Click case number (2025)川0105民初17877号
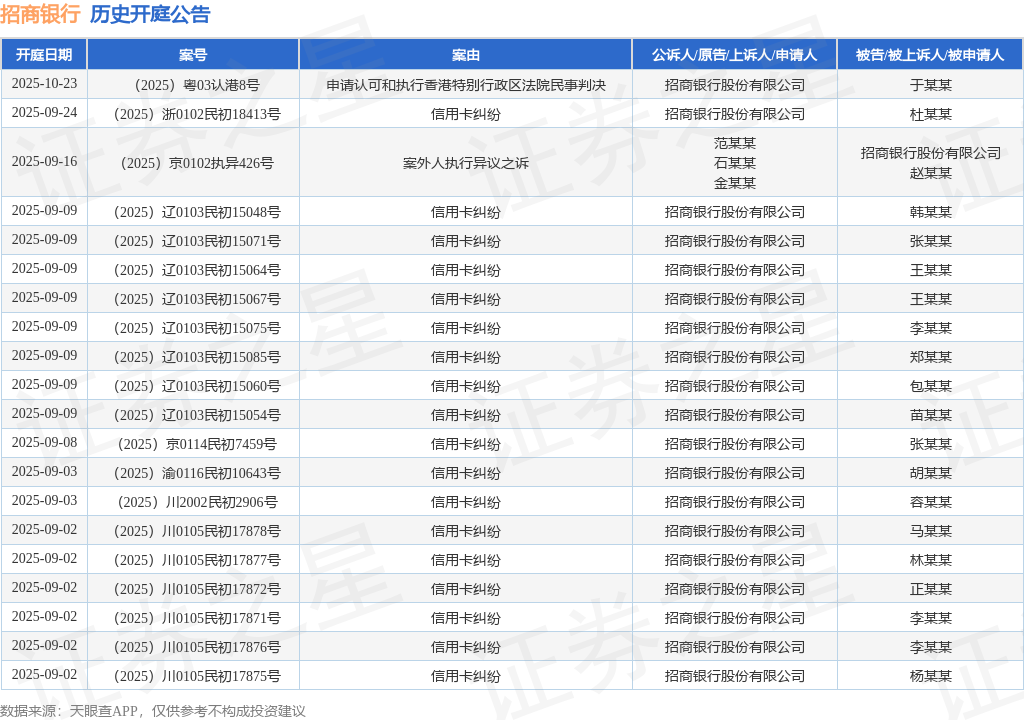The image size is (1024, 720). tap(193, 561)
